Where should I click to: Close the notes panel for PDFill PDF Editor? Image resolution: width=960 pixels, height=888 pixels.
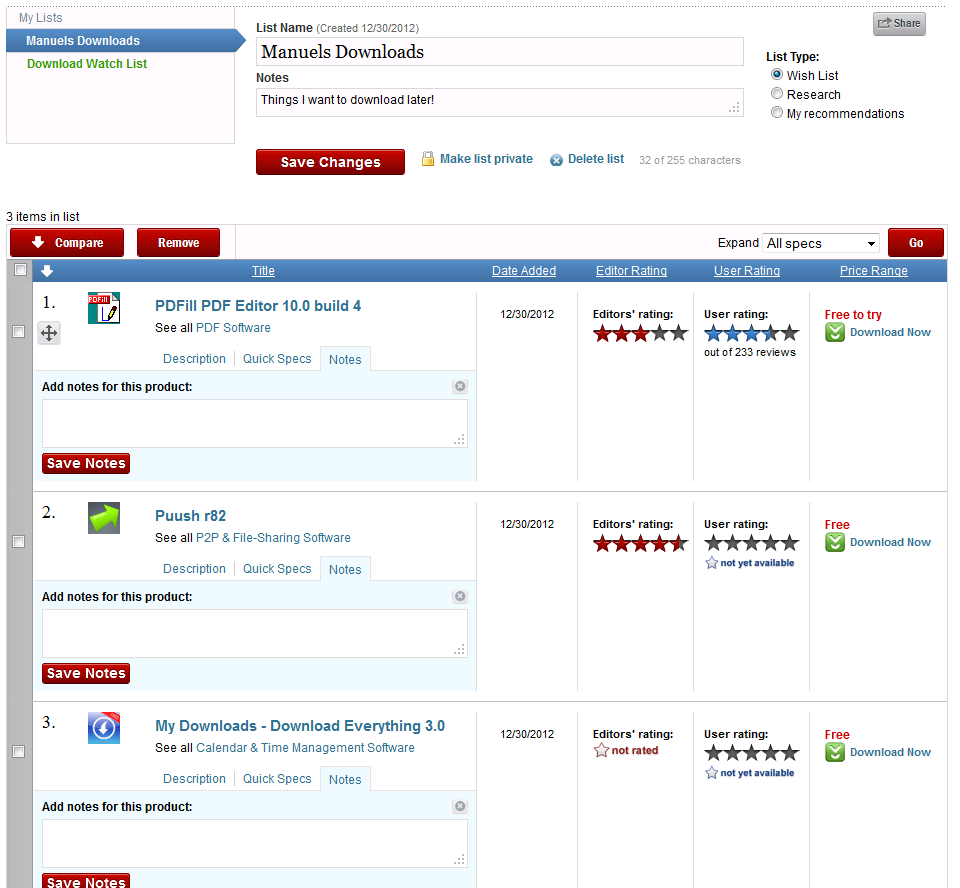[x=460, y=386]
